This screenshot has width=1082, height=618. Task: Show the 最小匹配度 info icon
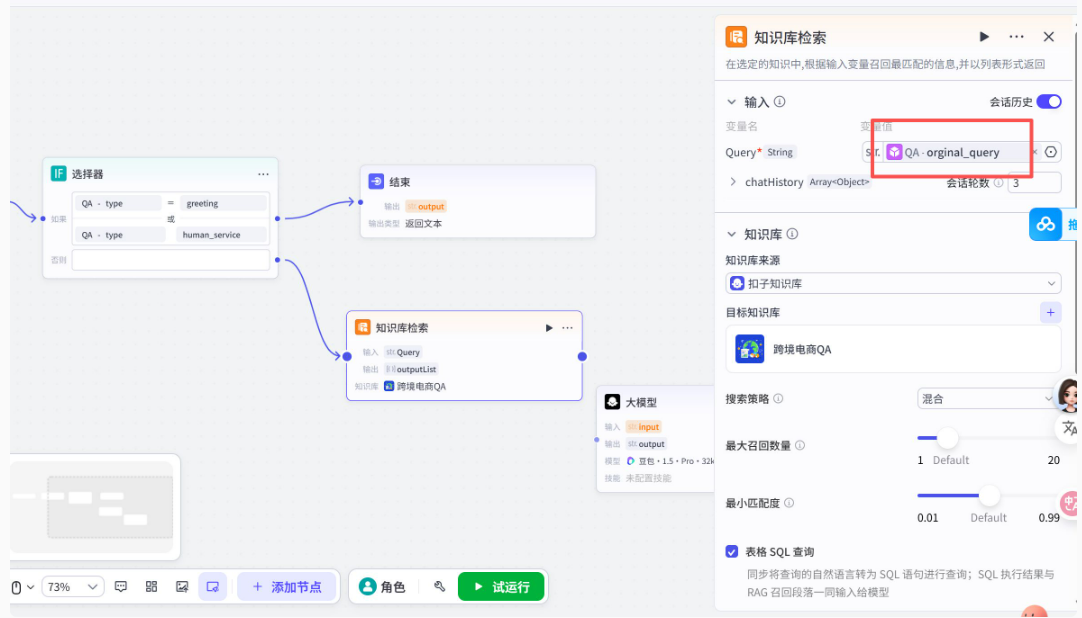click(x=789, y=503)
